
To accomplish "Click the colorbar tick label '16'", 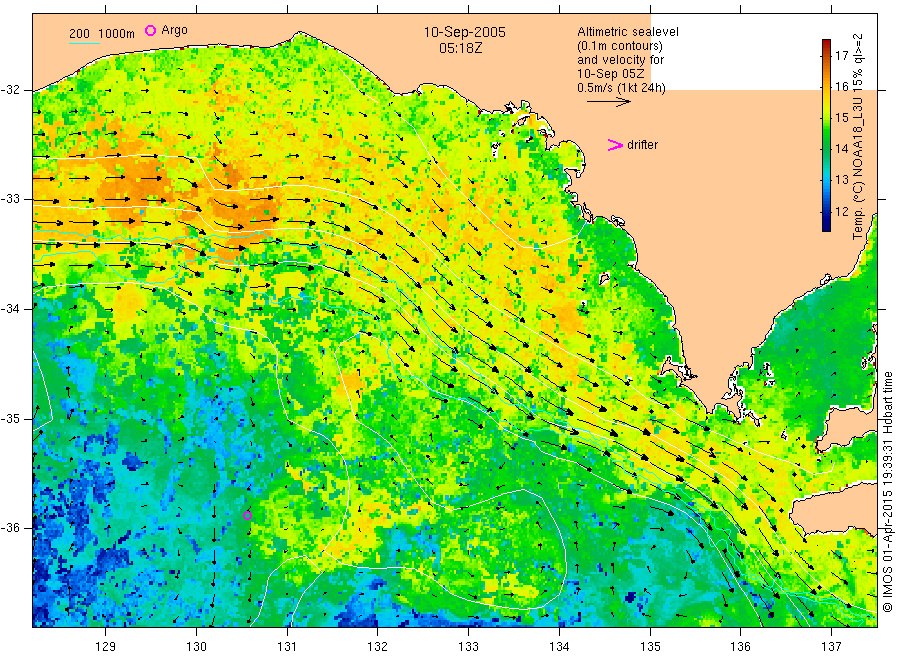I will point(841,87).
